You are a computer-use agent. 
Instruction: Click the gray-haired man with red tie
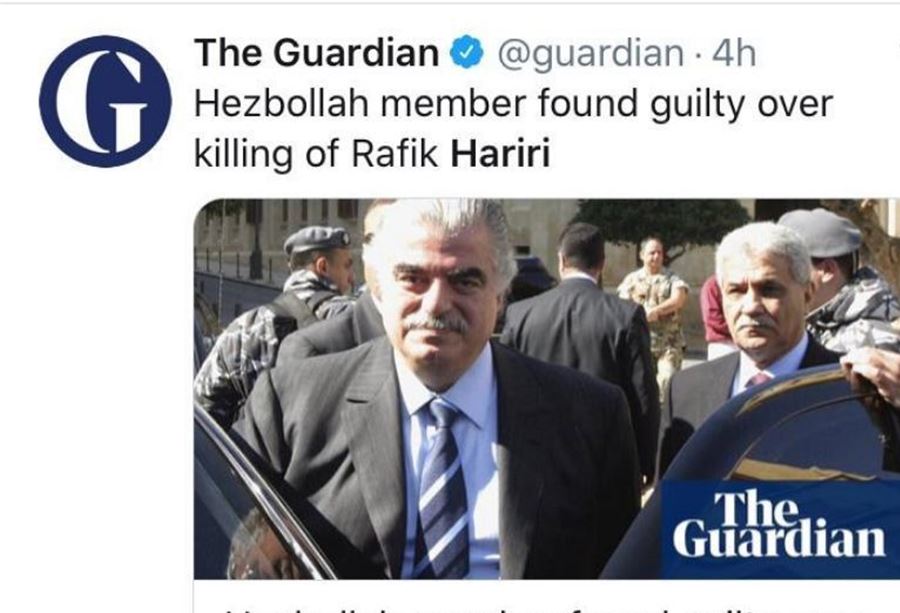[758, 310]
